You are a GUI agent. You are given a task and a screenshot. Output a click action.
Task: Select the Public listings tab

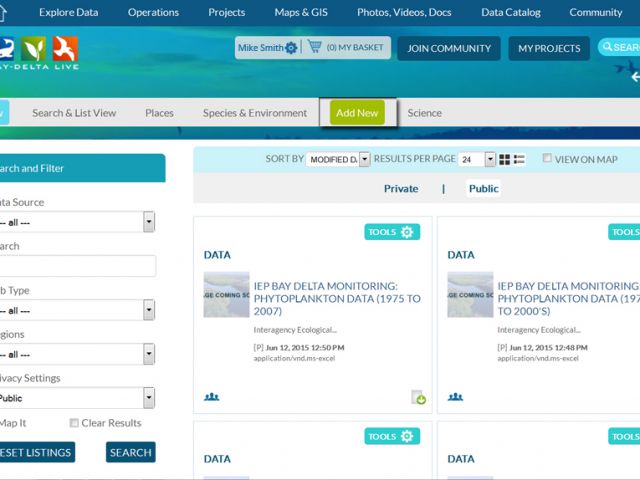coord(484,189)
